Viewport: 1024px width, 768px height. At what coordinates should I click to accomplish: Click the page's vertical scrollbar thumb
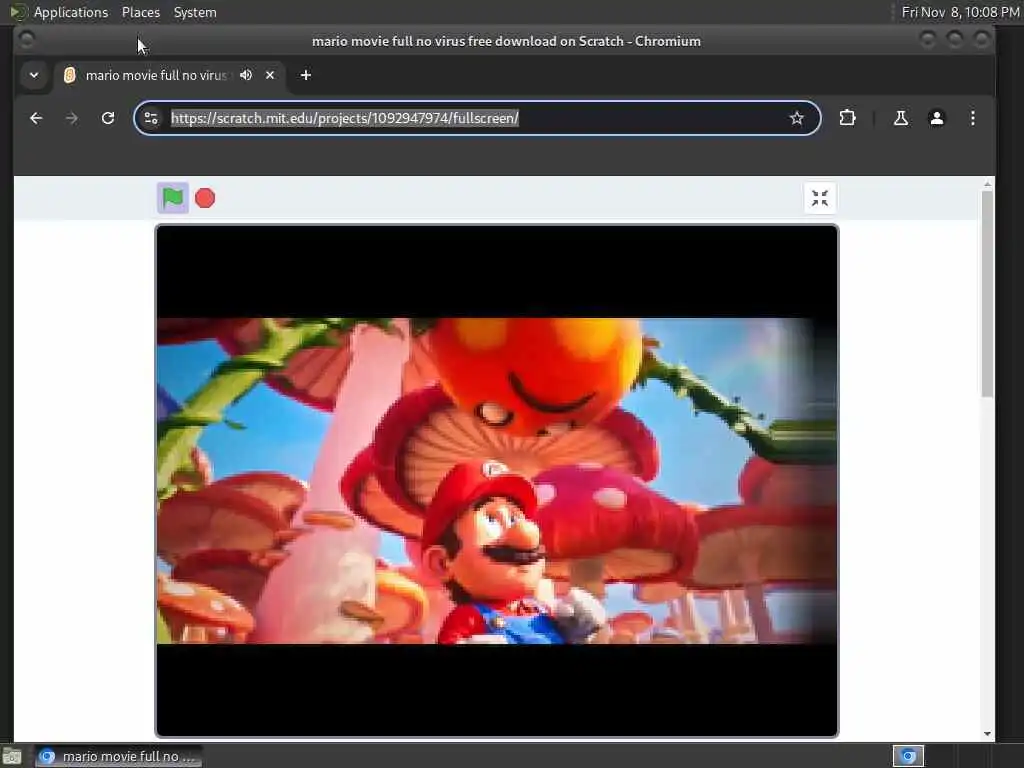(987, 293)
